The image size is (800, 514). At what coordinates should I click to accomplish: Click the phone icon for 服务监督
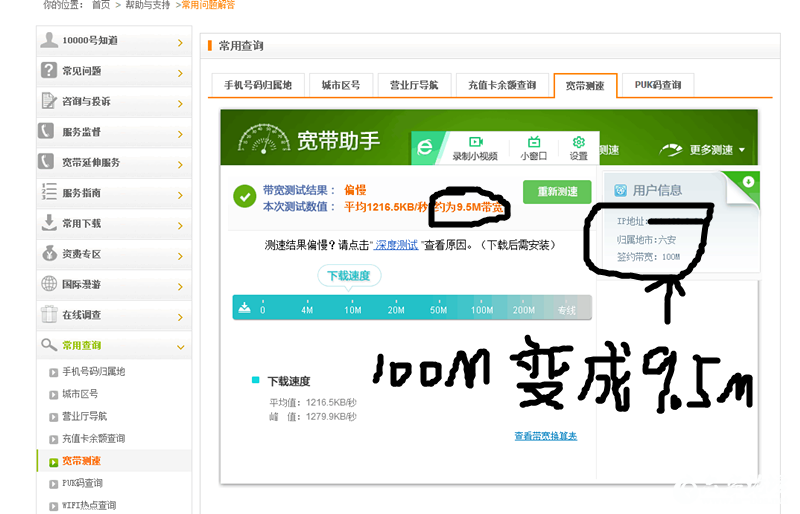[46, 131]
